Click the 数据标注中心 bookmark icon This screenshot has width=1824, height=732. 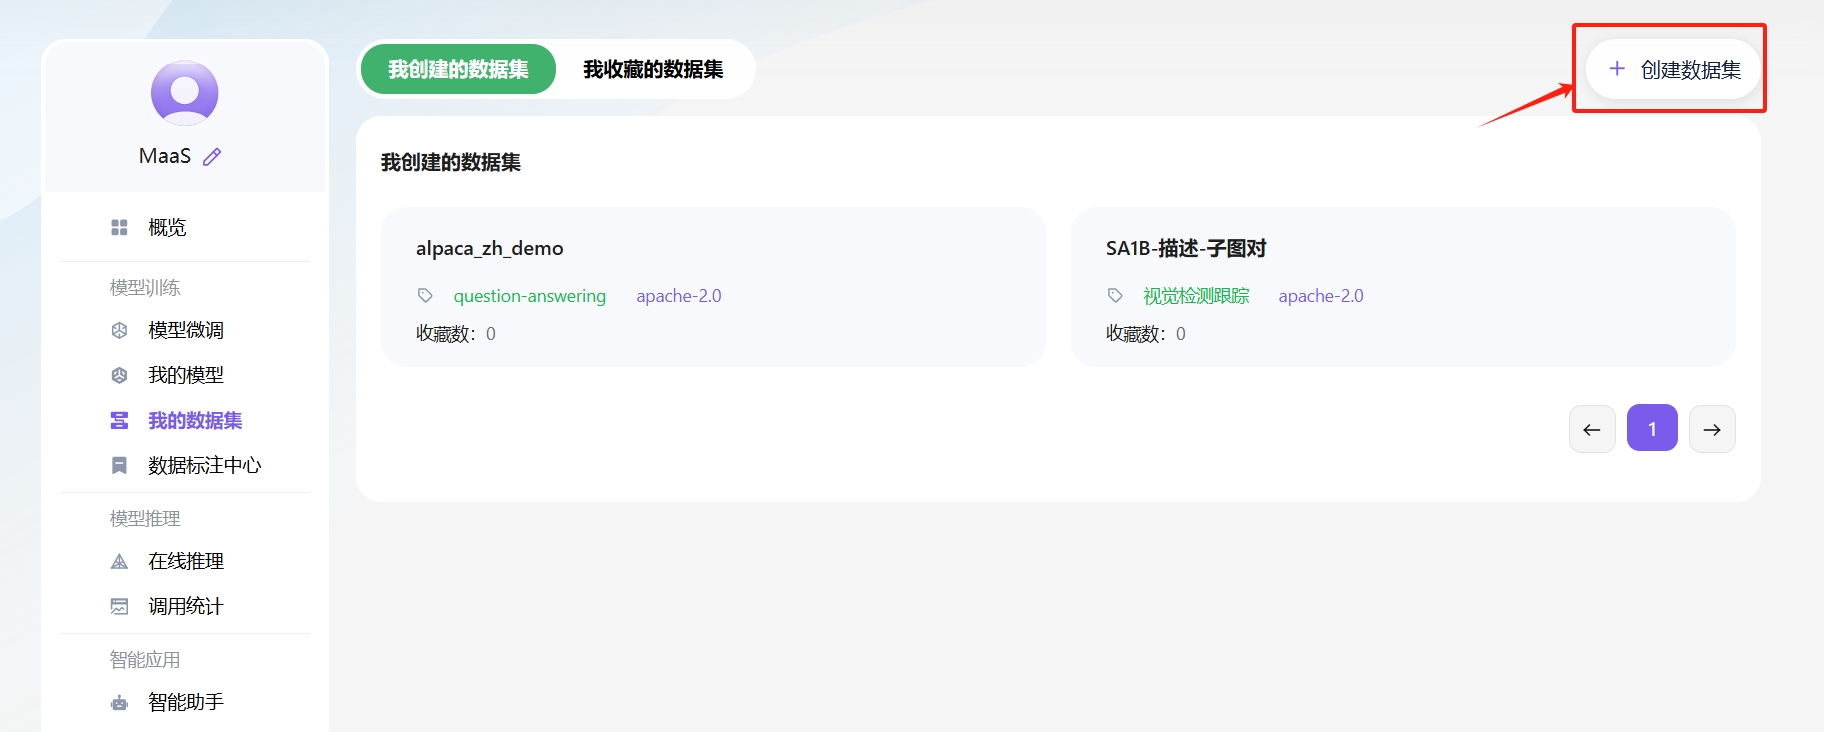[119, 466]
